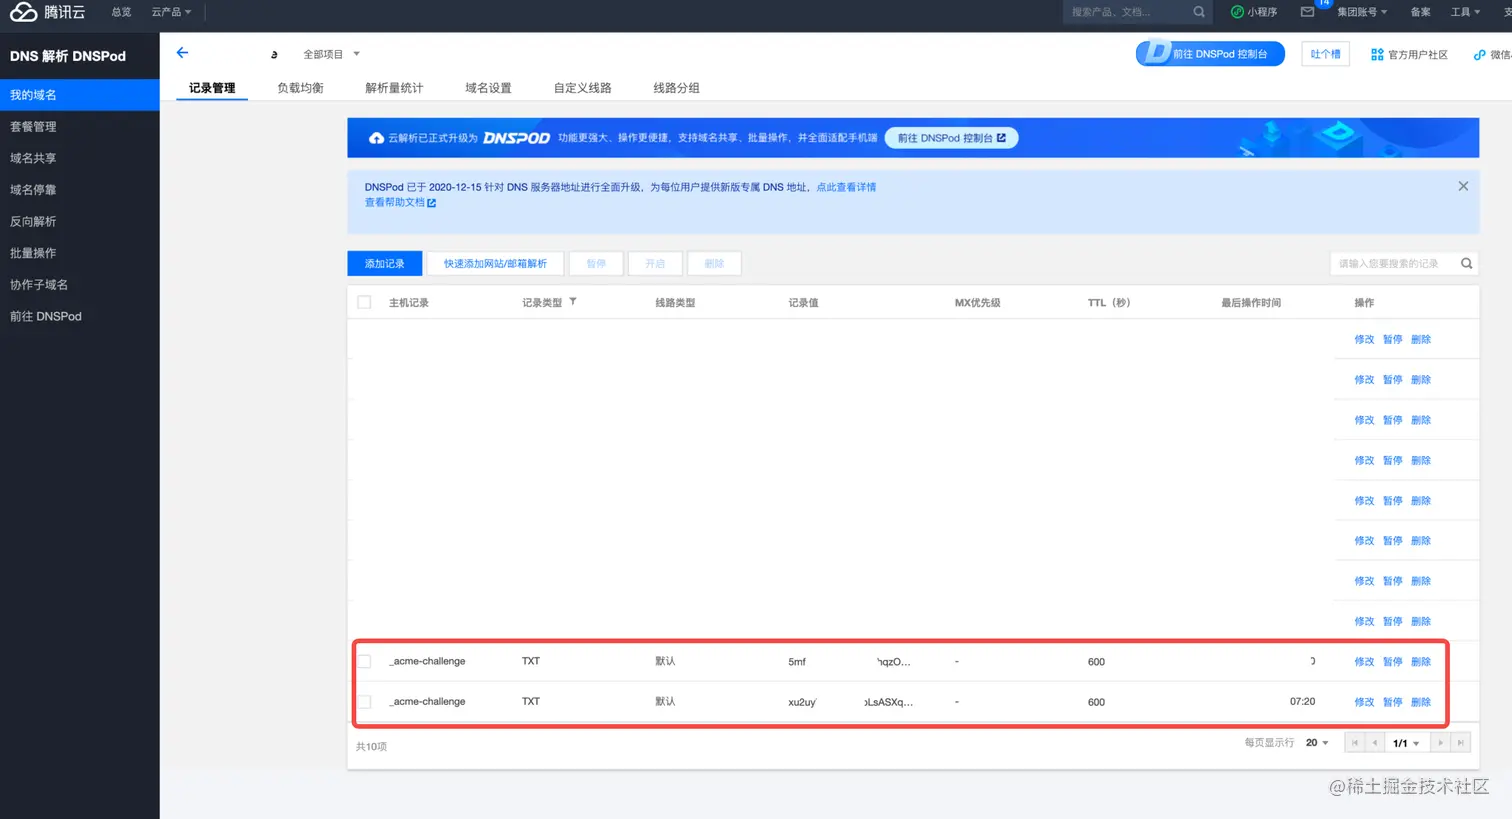Viewport: 1512px width, 819px height.
Task: Switch to the 域名设置 tab
Action: click(488, 88)
